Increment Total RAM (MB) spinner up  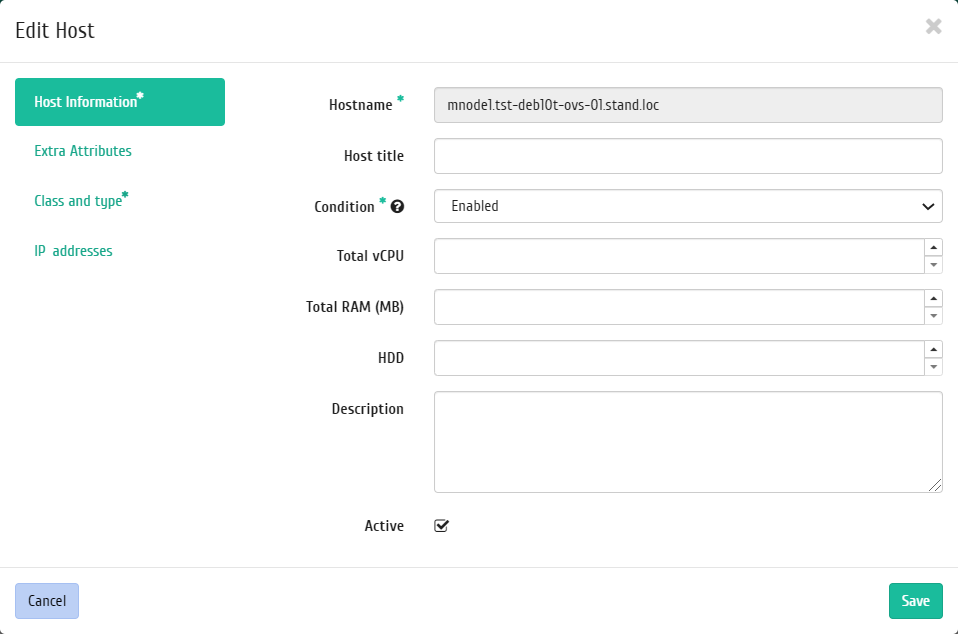[933, 299]
